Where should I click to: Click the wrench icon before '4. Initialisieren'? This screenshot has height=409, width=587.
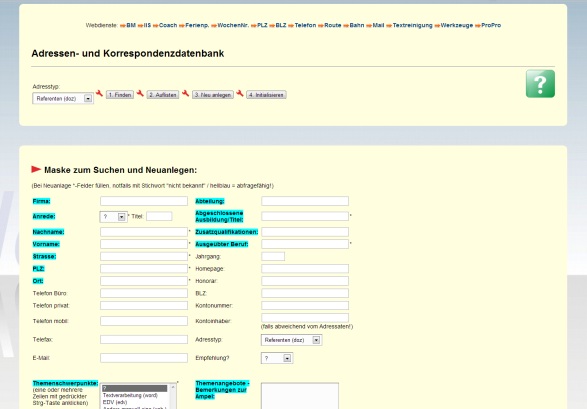(240, 93)
